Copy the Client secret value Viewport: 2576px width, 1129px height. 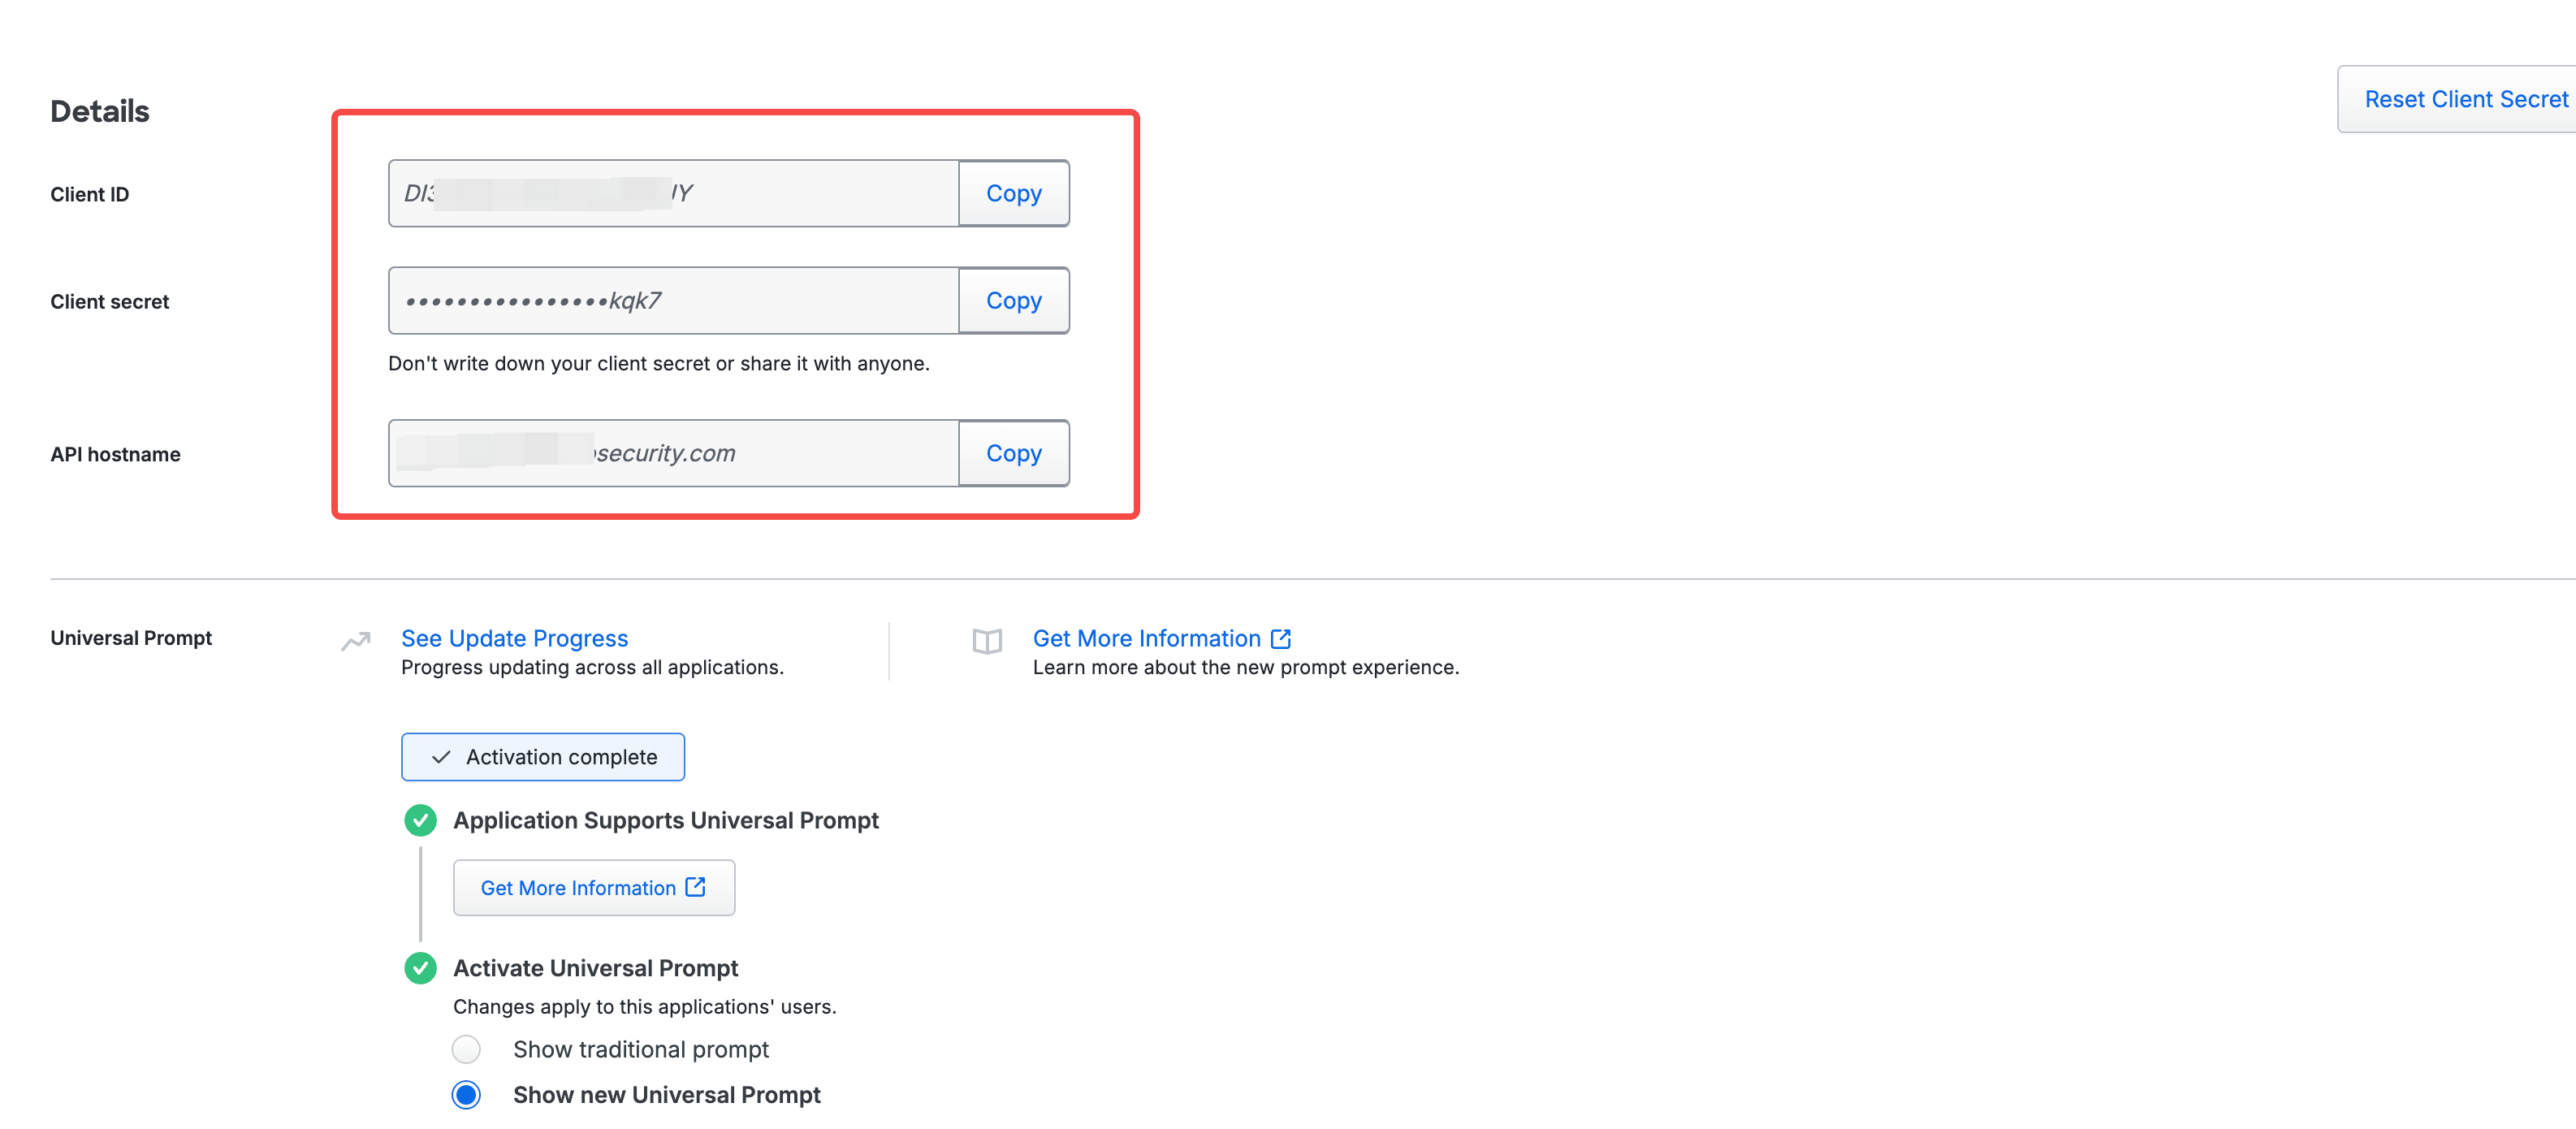[1013, 300]
